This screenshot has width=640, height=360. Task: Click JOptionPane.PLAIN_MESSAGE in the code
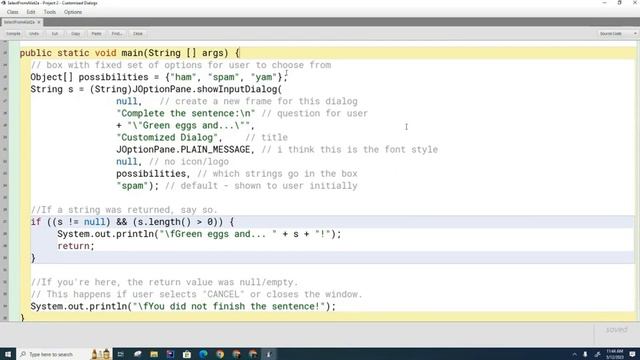point(183,149)
